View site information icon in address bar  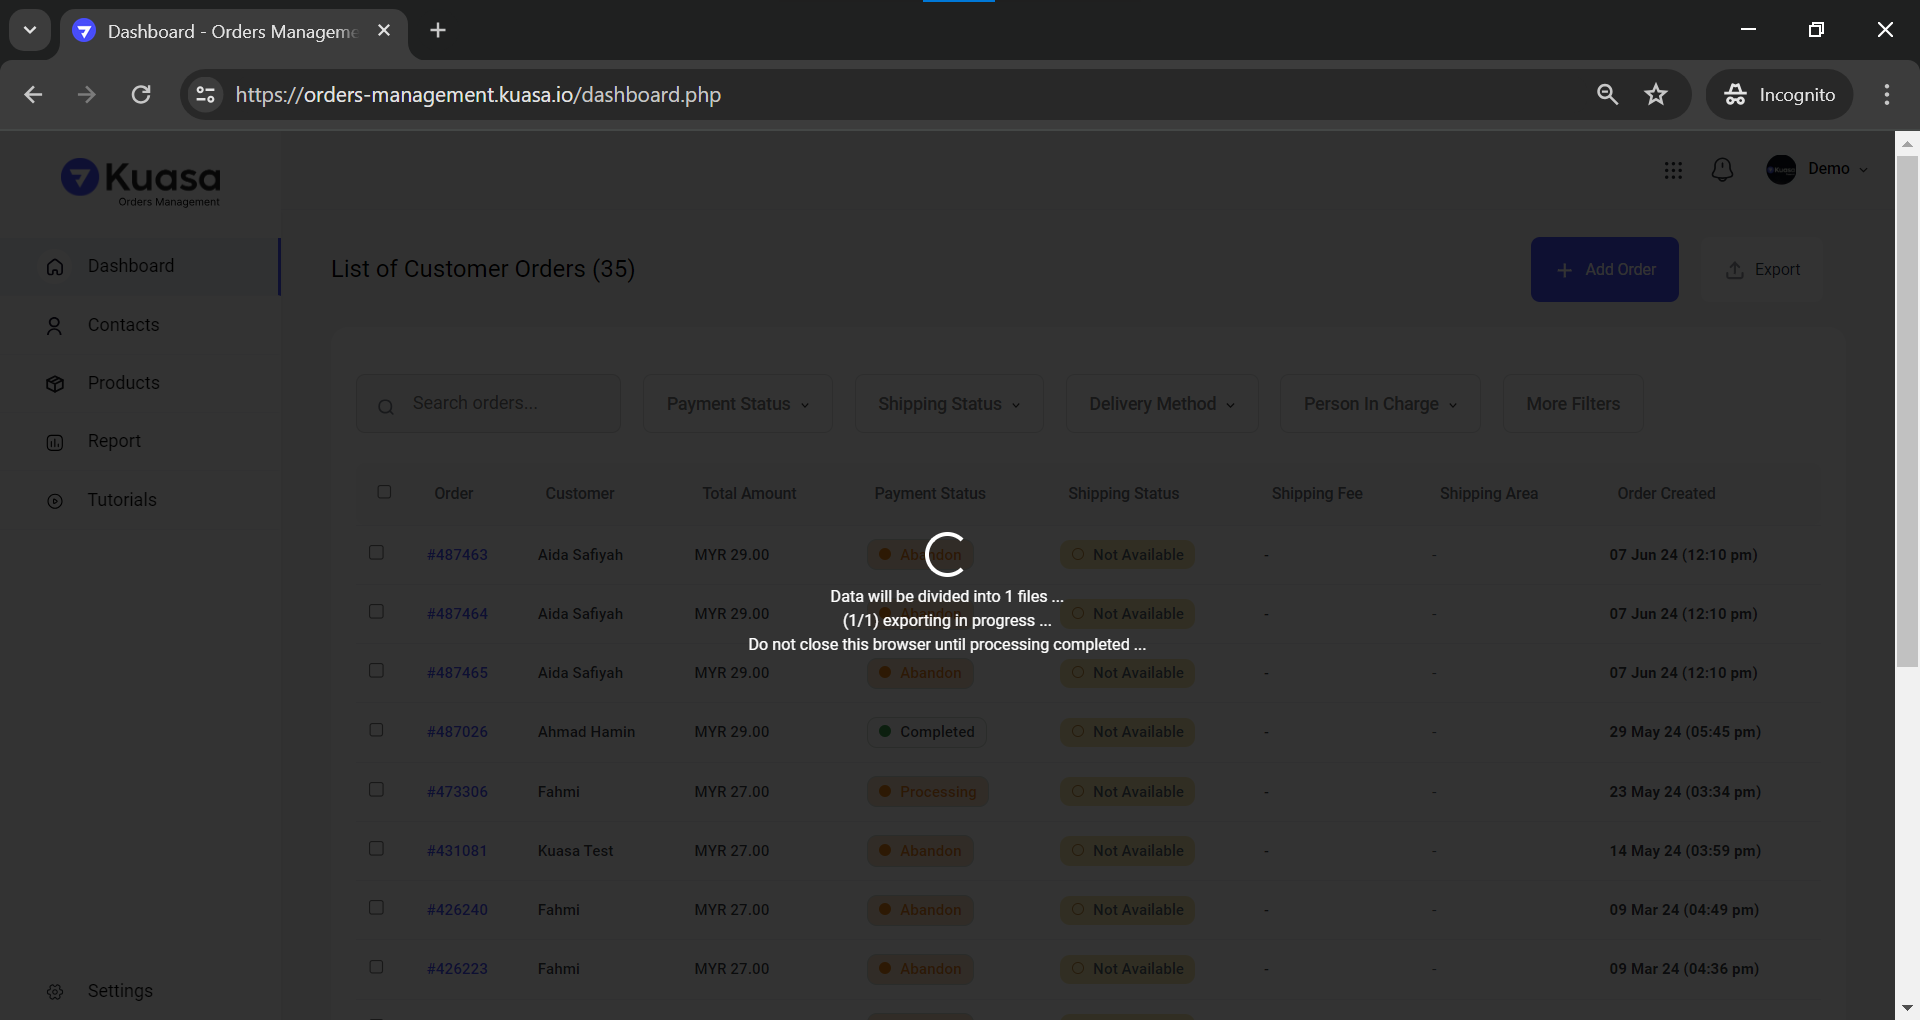(205, 95)
